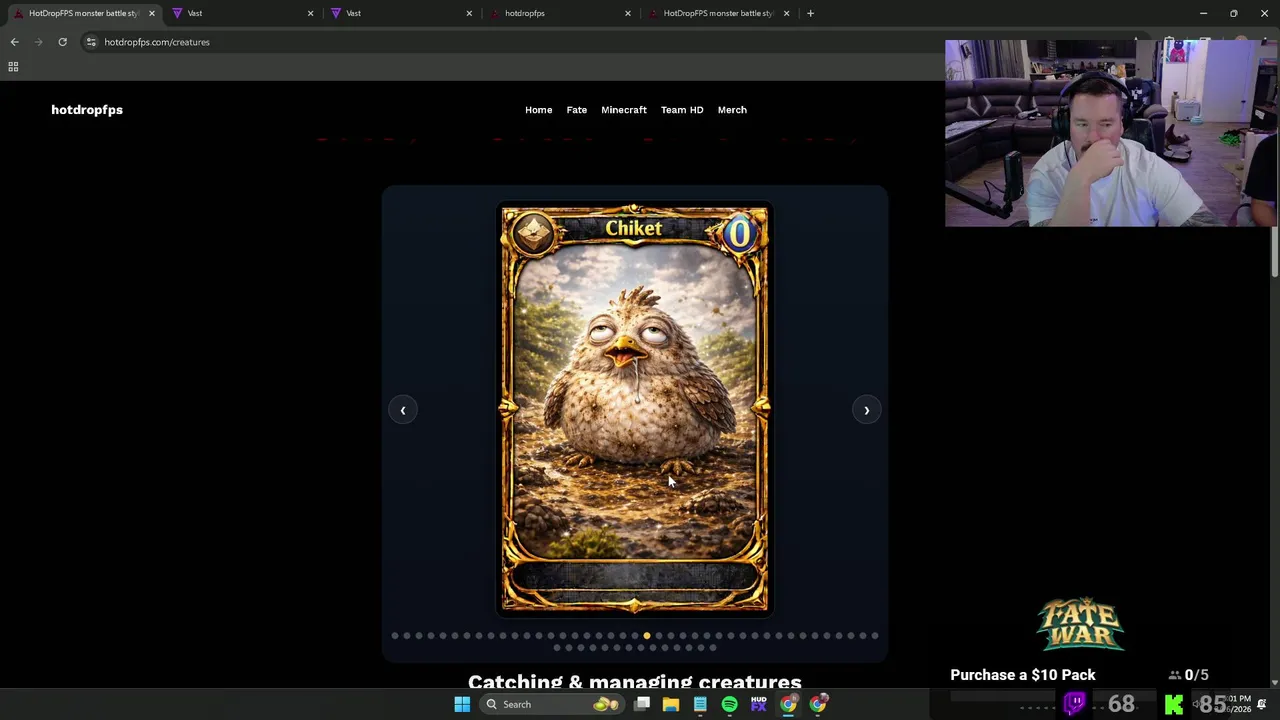Switch to the hotdropfps tab
The image size is (1280, 720).
(558, 13)
